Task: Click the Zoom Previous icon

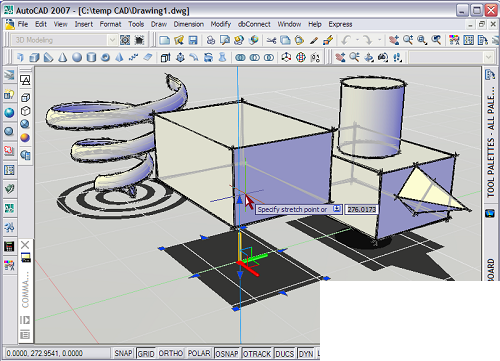Action: tap(436, 40)
